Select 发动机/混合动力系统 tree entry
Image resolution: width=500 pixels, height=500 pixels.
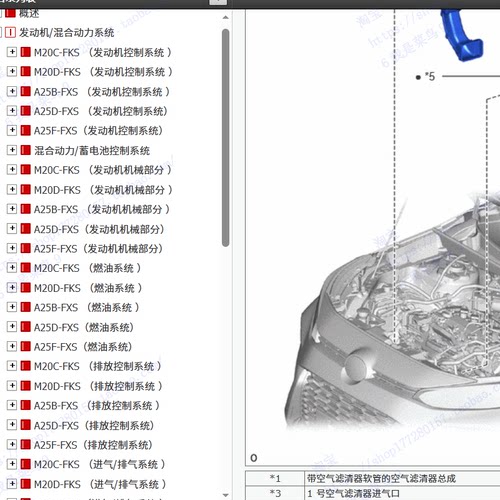tap(66, 32)
